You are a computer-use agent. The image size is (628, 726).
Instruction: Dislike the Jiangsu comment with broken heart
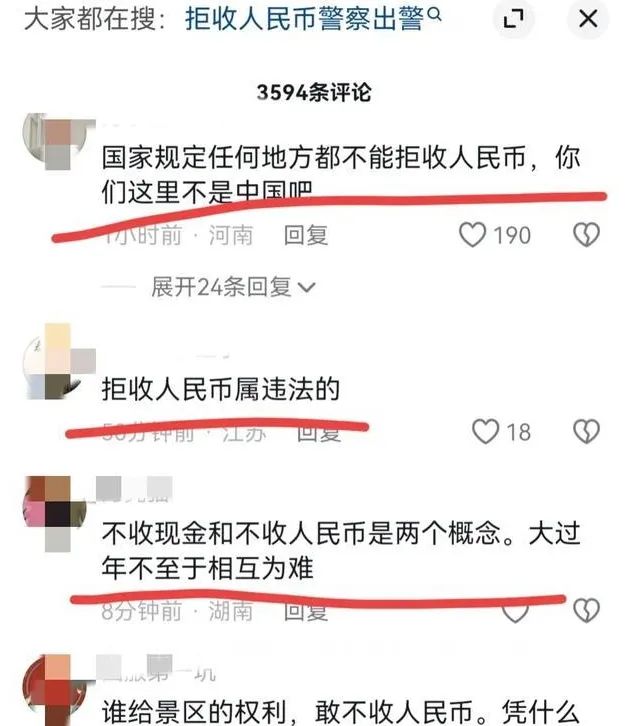[x=586, y=432]
